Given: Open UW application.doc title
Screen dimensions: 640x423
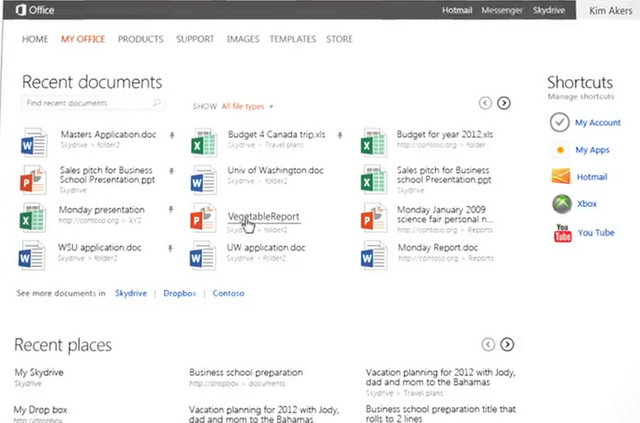Looking at the screenshot, I should 266,247.
